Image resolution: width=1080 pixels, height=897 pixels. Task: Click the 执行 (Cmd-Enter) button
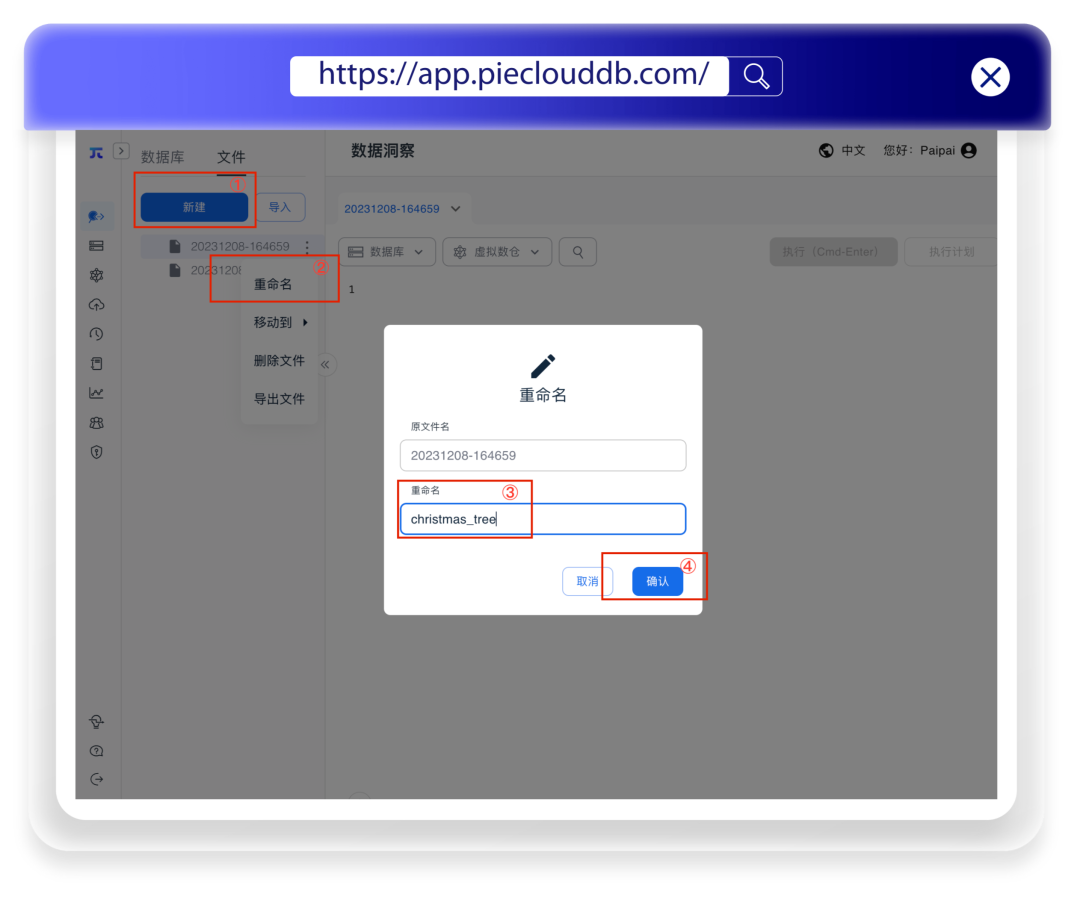pos(833,252)
